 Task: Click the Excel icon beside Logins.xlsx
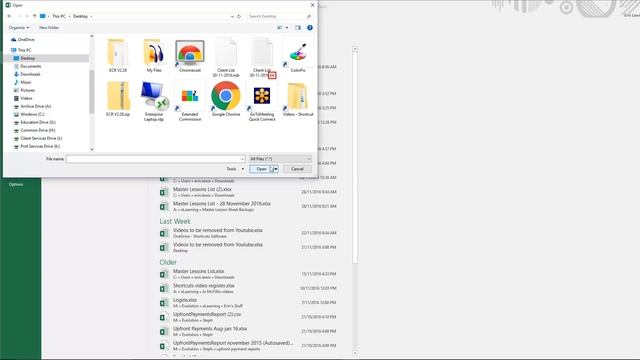[x=164, y=303]
